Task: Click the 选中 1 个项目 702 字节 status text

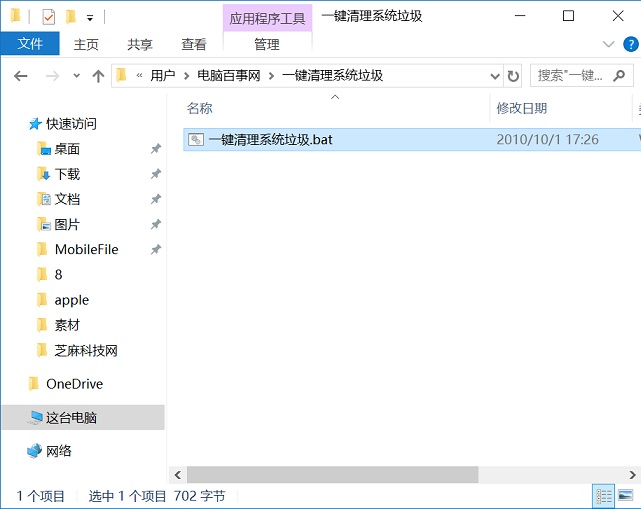Action: (157, 496)
